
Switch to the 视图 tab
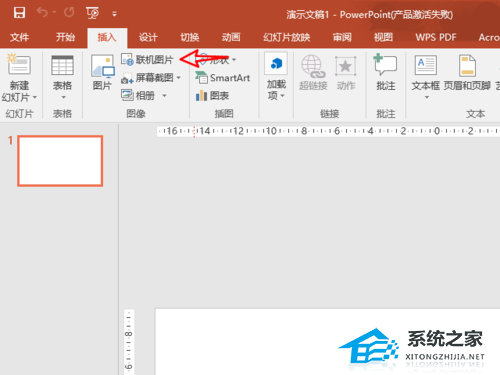click(x=383, y=37)
